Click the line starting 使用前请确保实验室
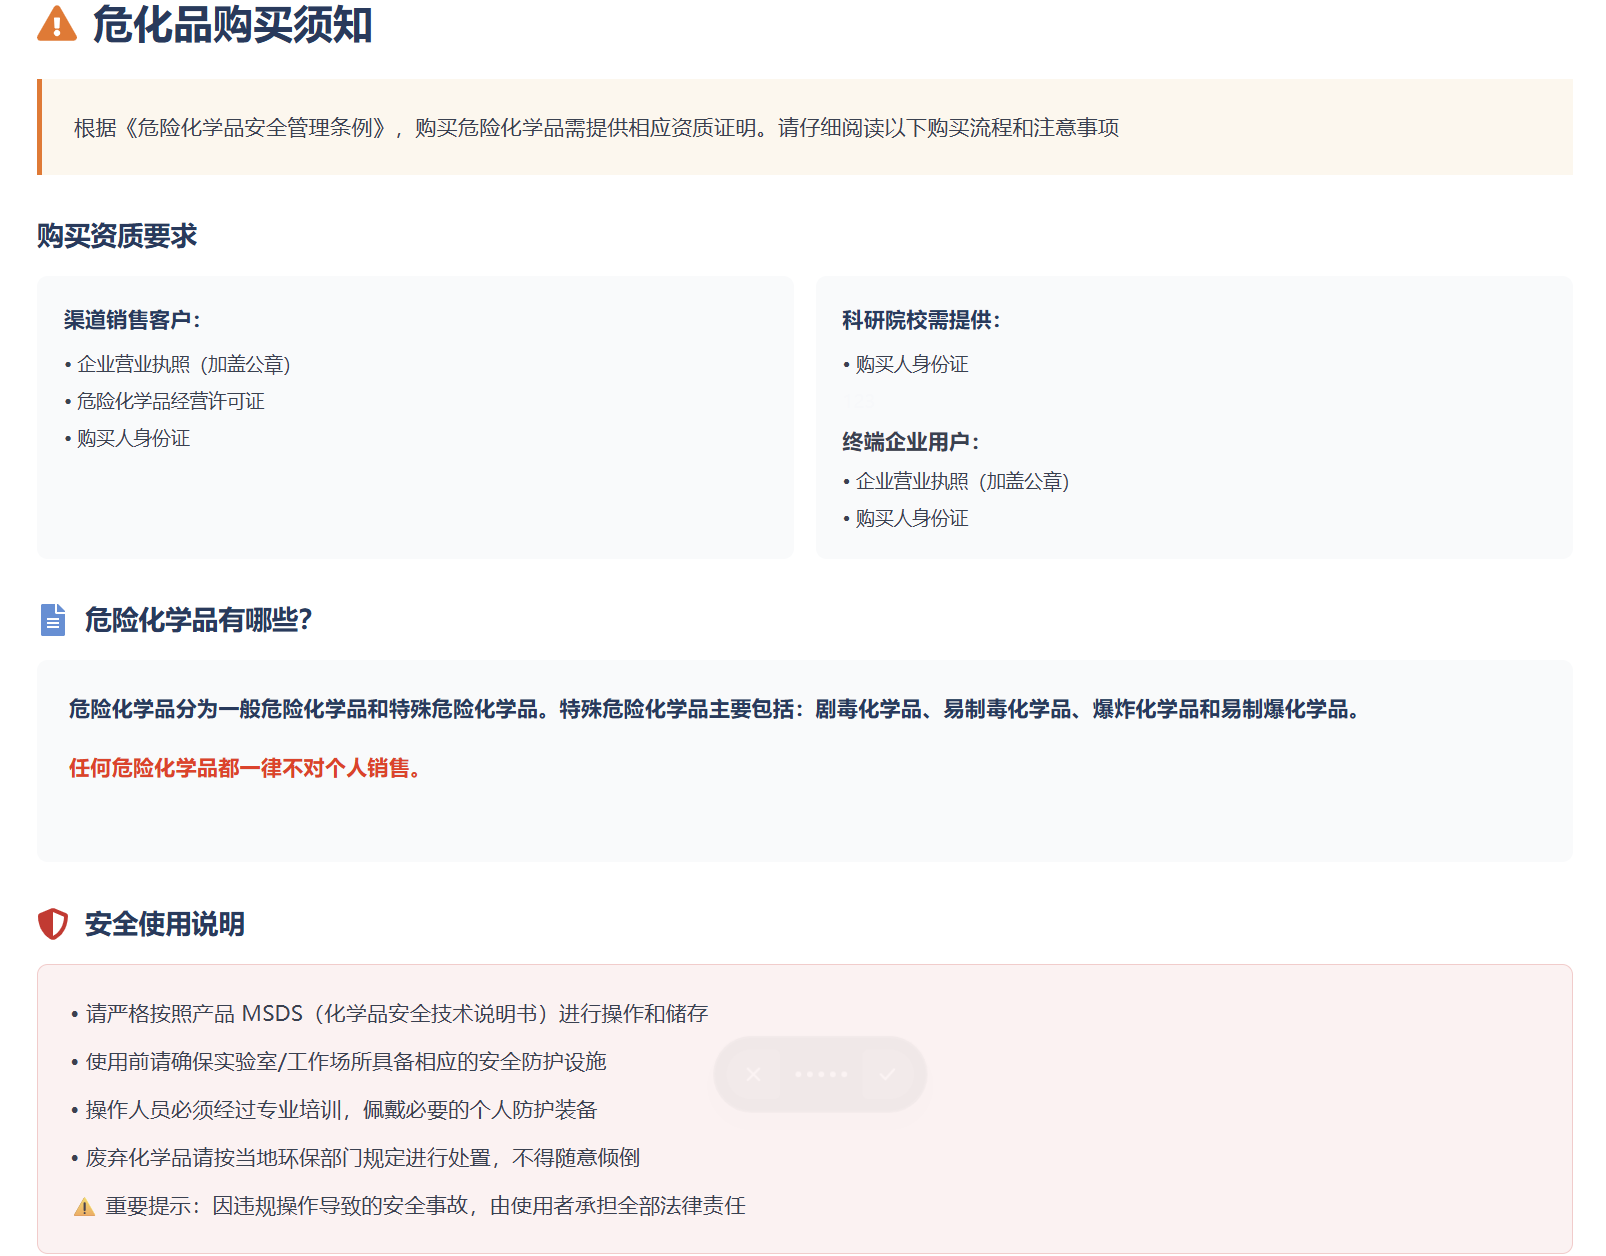 (x=339, y=1062)
